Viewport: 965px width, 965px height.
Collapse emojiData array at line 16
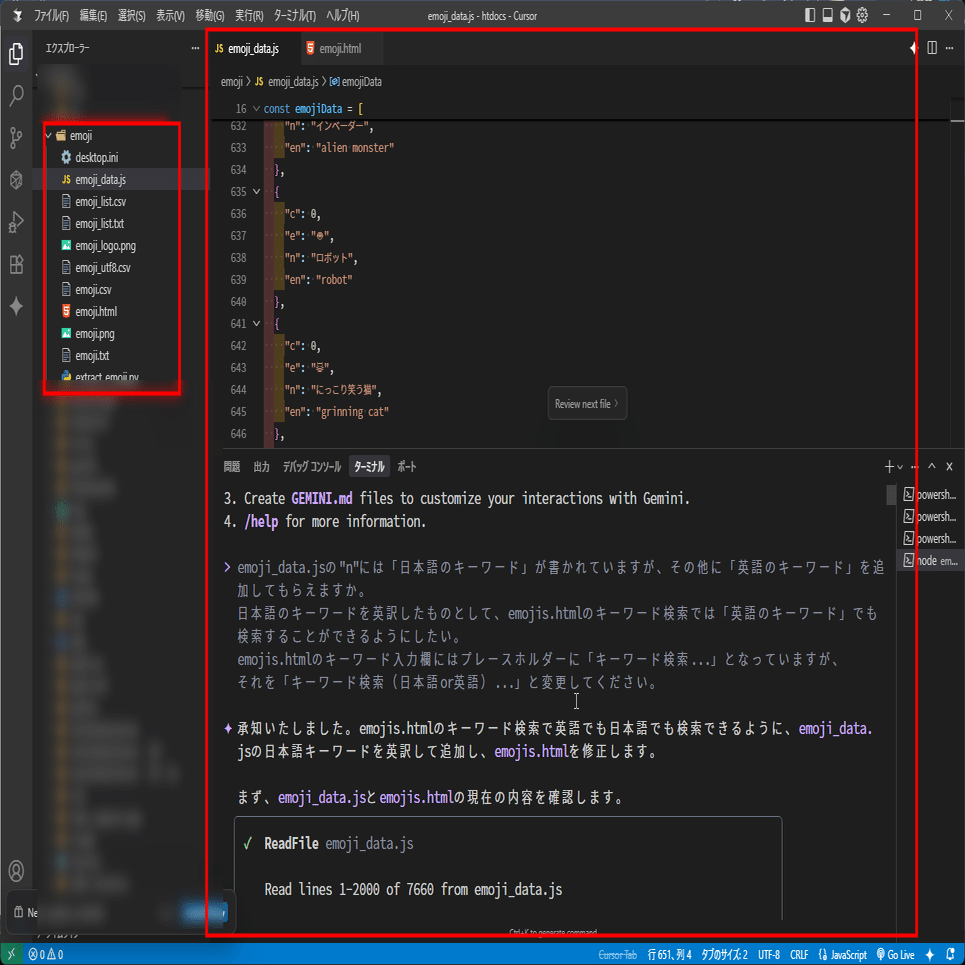coord(257,108)
